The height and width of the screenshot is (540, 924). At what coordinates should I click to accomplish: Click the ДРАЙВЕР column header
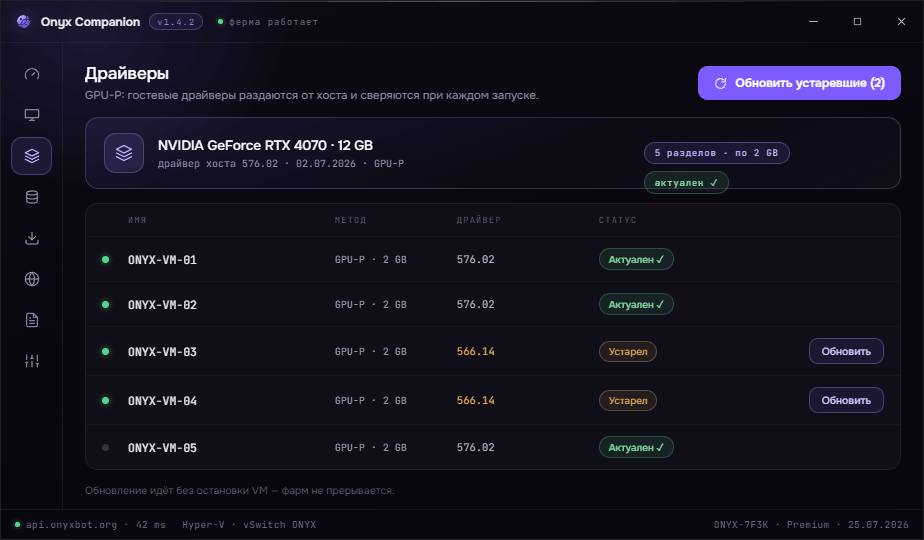coord(478,220)
